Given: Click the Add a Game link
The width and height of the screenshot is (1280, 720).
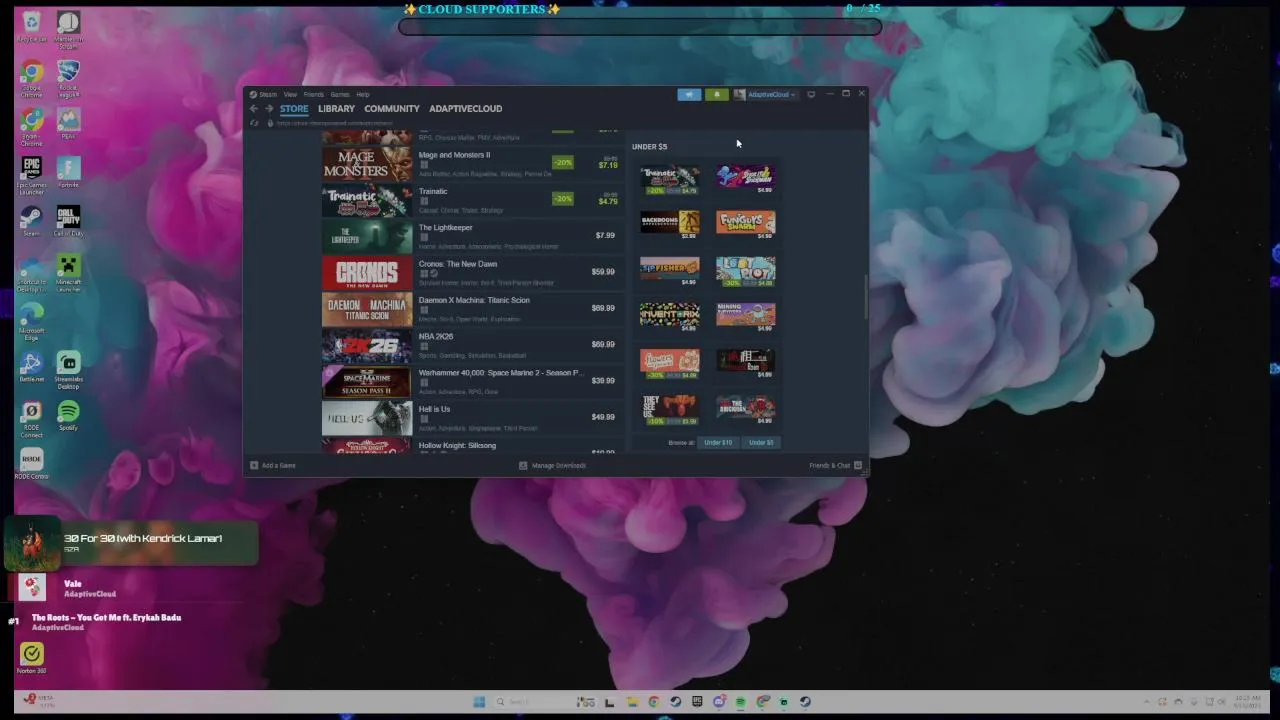Looking at the screenshot, I should point(278,465).
